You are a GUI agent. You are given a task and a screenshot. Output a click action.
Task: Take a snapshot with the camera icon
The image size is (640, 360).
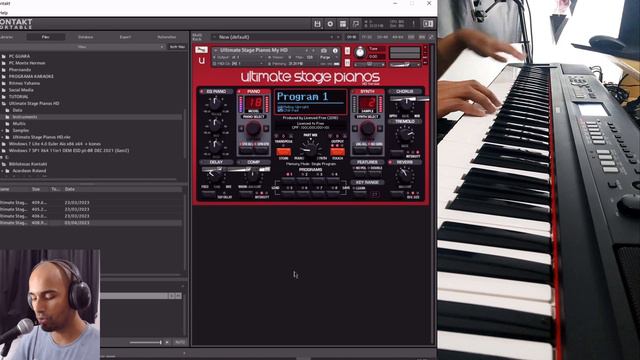click(x=324, y=51)
